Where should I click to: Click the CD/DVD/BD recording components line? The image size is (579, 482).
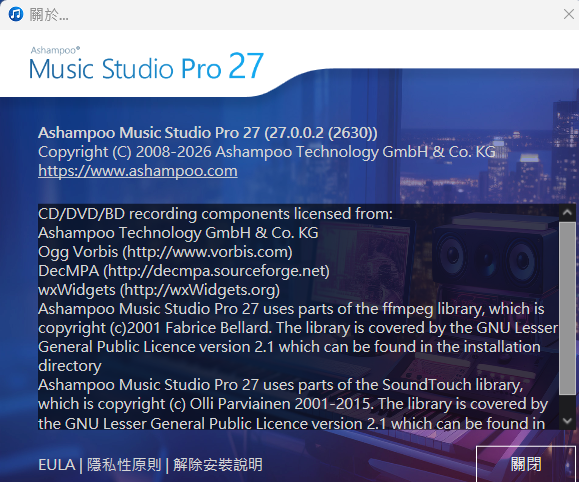(215, 214)
